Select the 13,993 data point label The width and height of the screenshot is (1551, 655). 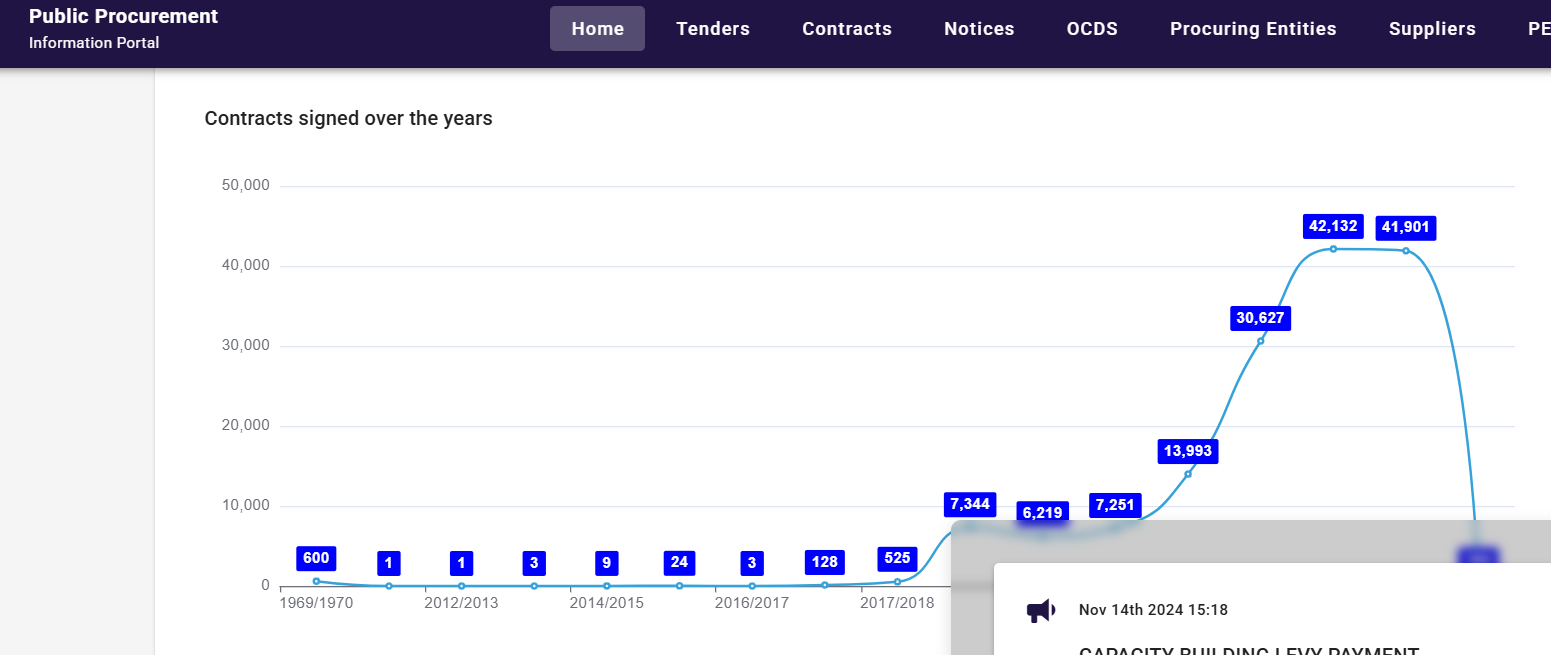point(1188,451)
